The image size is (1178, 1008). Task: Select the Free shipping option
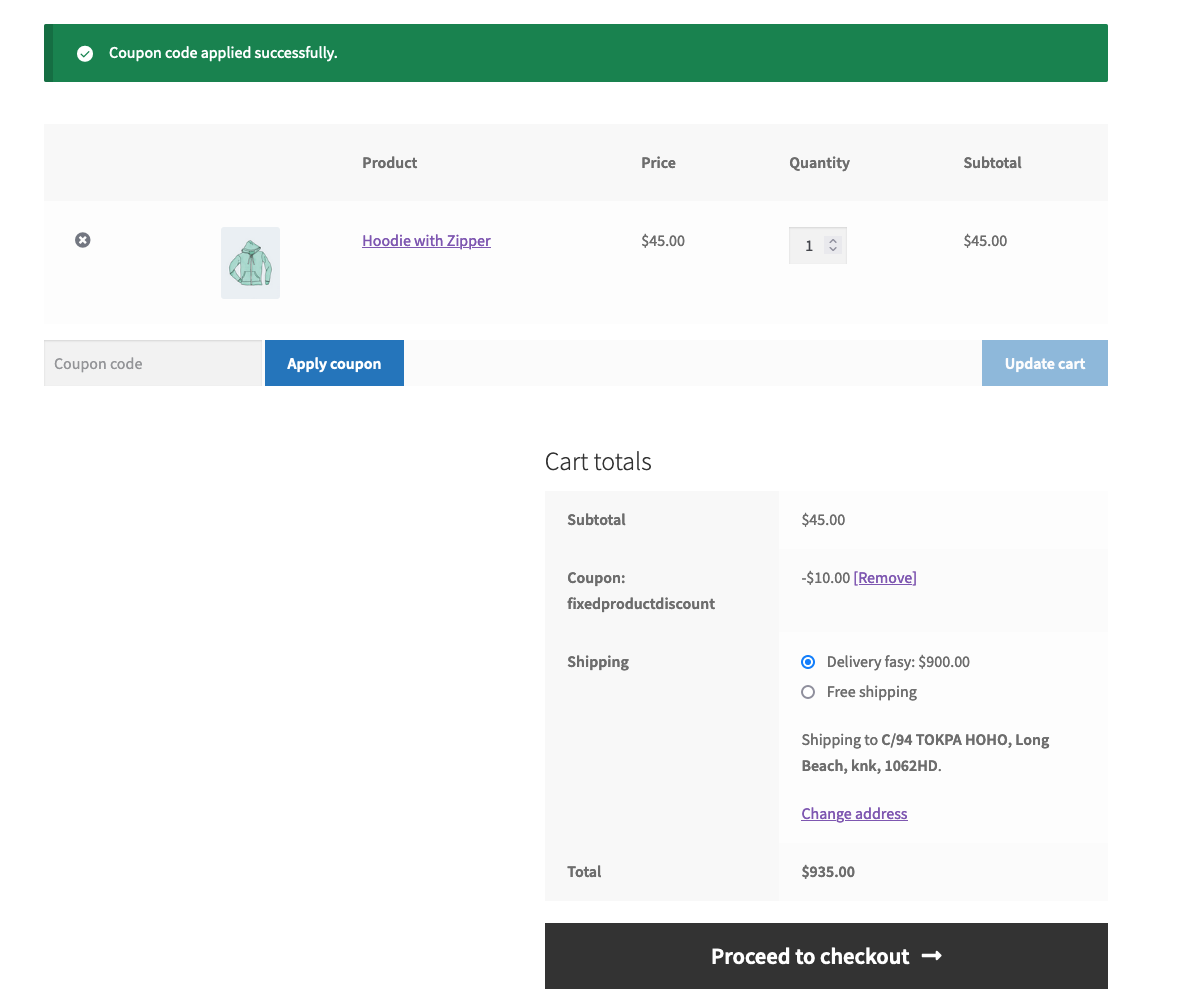(x=808, y=692)
